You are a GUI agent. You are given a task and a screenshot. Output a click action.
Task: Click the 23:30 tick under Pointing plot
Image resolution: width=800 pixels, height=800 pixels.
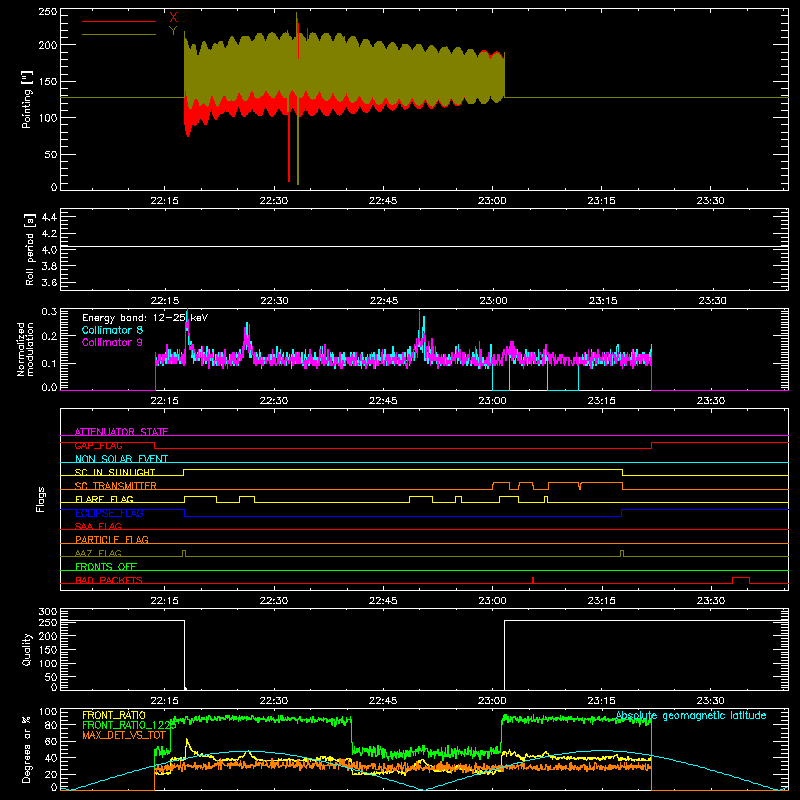coord(710,201)
